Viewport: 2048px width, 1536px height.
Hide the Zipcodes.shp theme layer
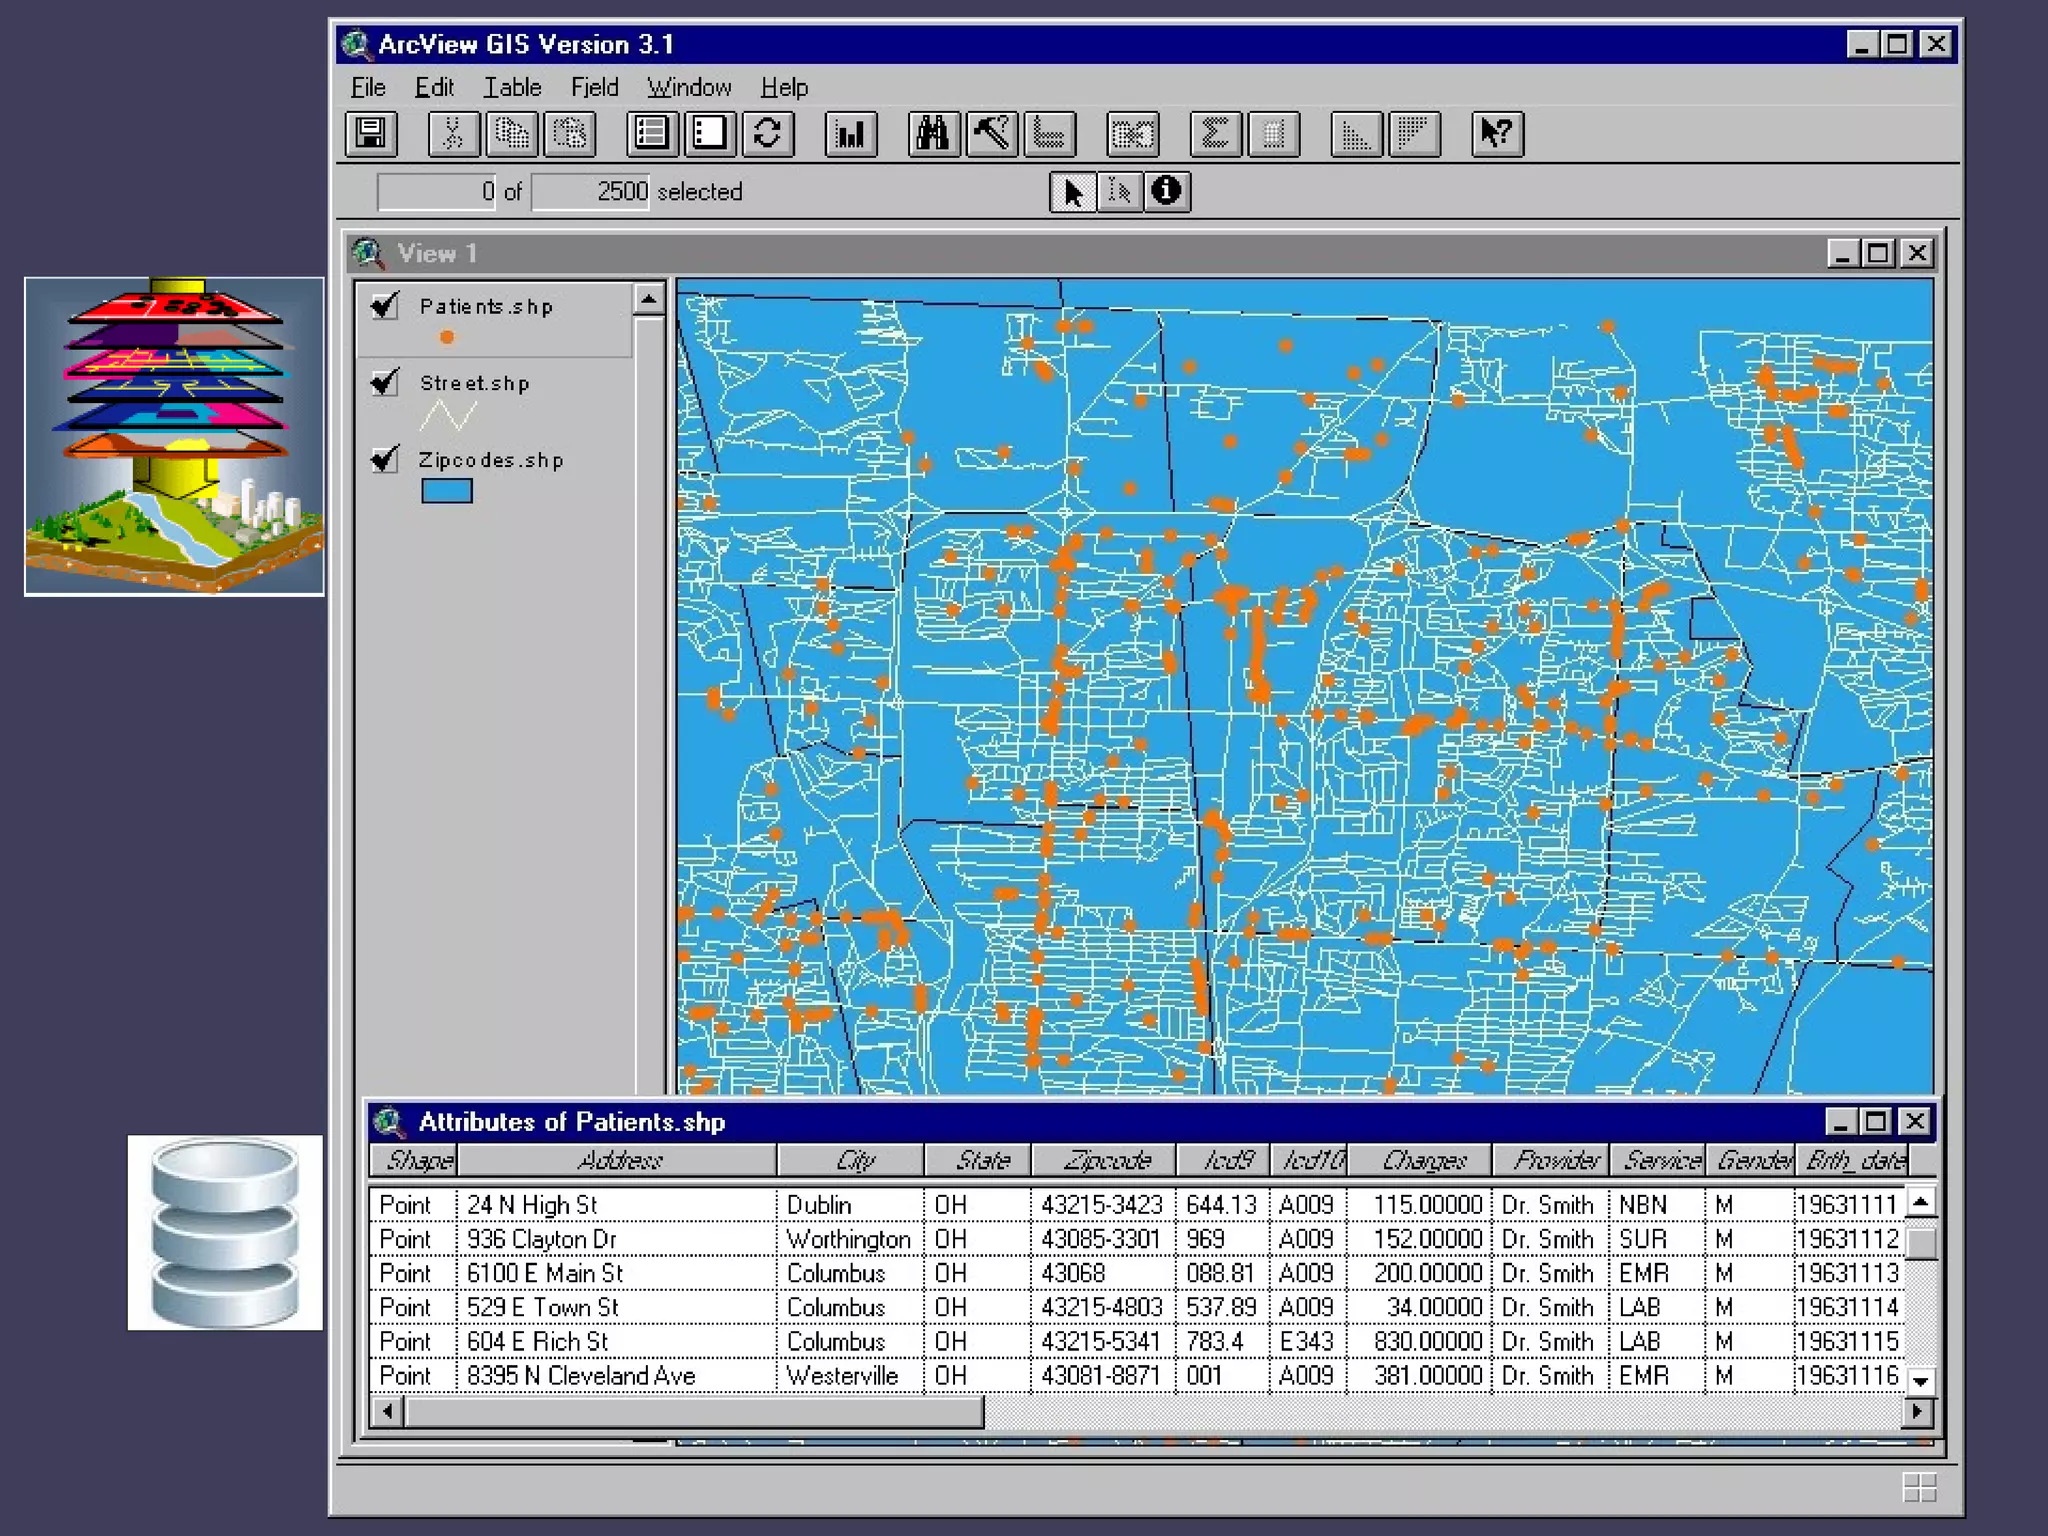385,459
